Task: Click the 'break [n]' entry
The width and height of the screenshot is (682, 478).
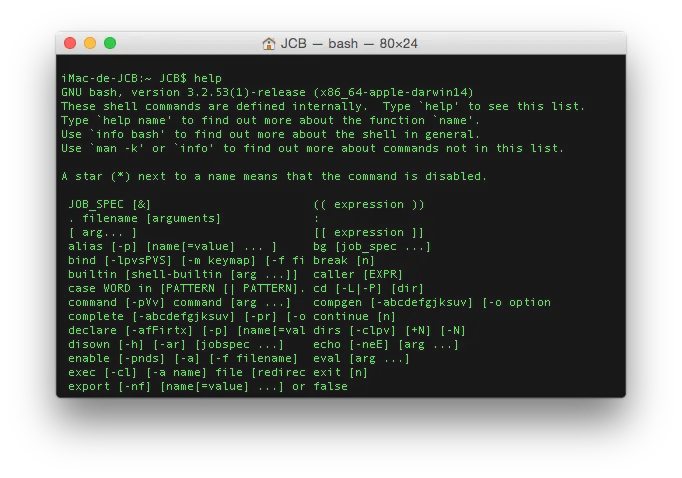Action: 344,260
